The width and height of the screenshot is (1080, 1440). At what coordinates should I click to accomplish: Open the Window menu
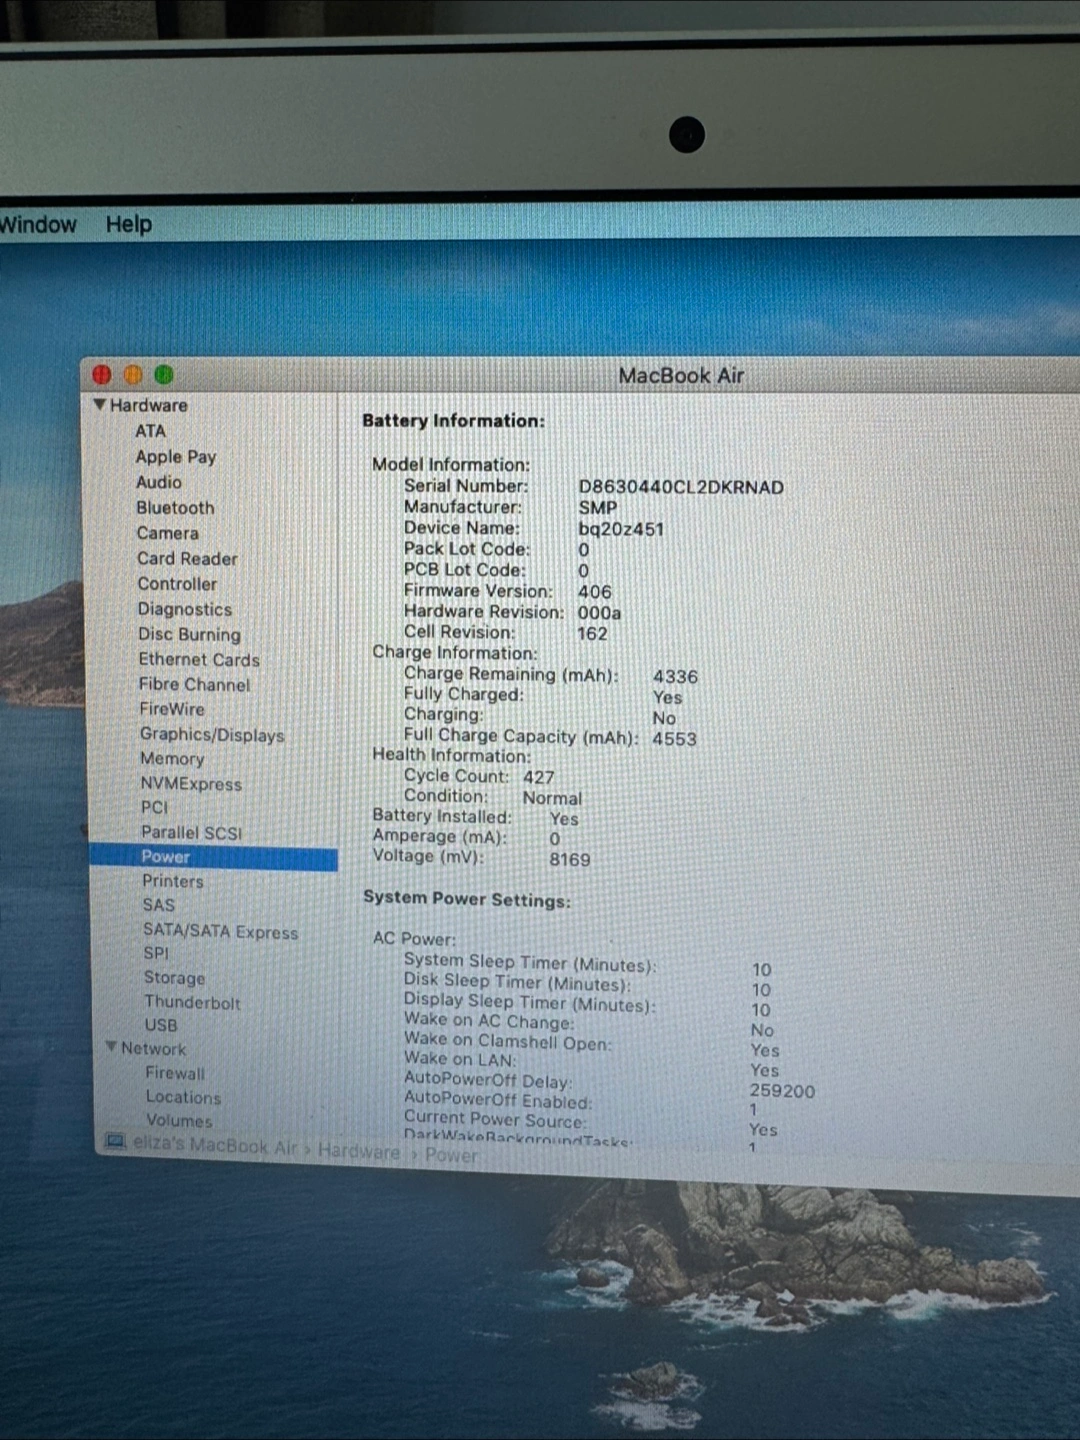[x=38, y=224]
